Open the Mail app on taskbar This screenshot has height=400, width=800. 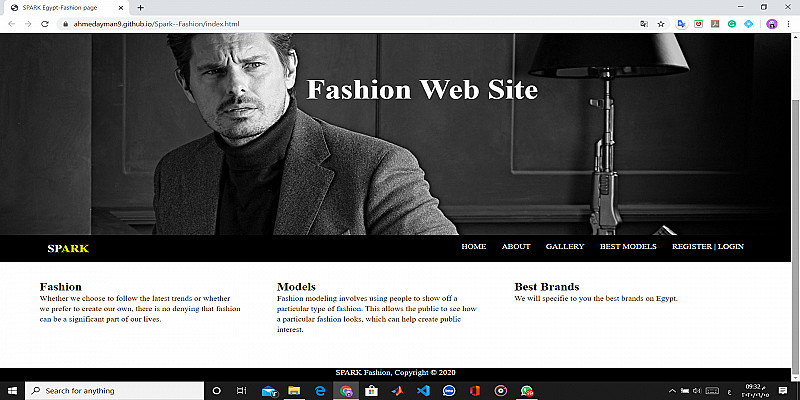269,391
